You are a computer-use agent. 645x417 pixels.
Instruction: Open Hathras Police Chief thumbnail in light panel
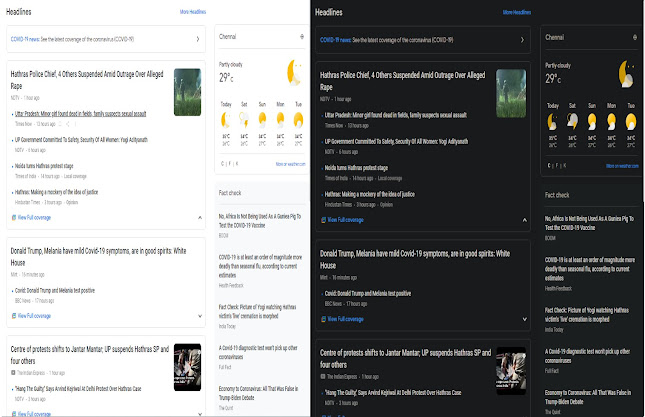(x=187, y=92)
